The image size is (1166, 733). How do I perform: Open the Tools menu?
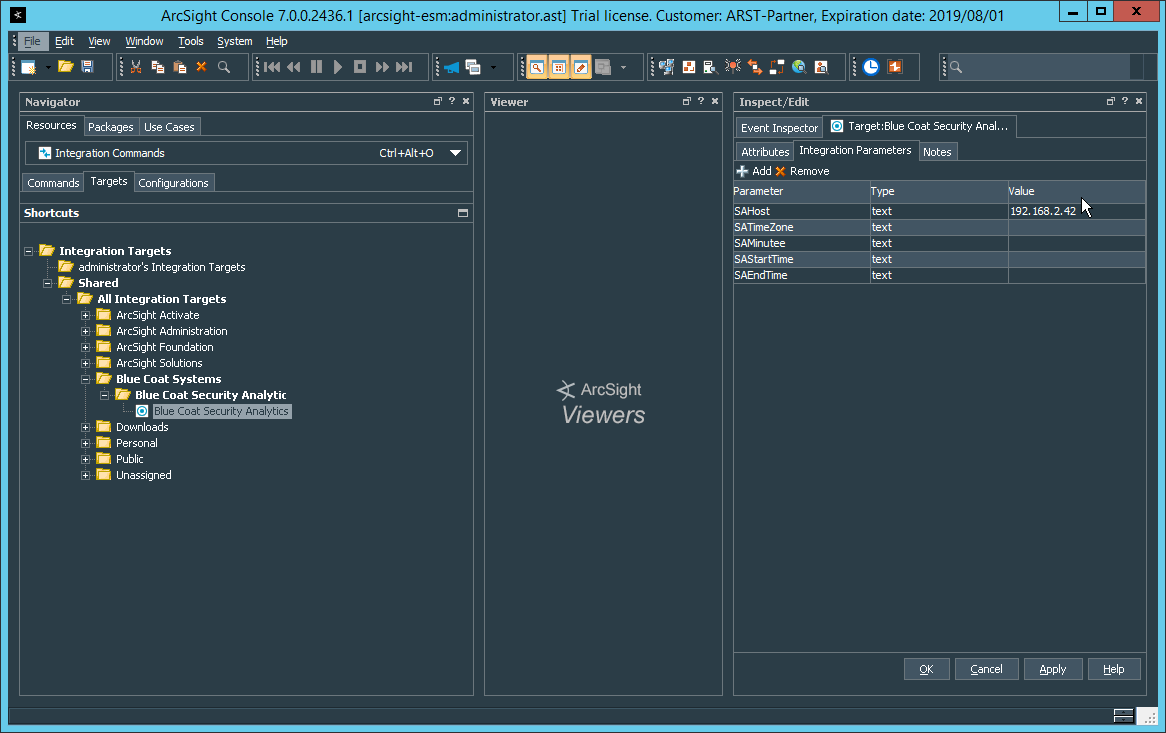[190, 41]
